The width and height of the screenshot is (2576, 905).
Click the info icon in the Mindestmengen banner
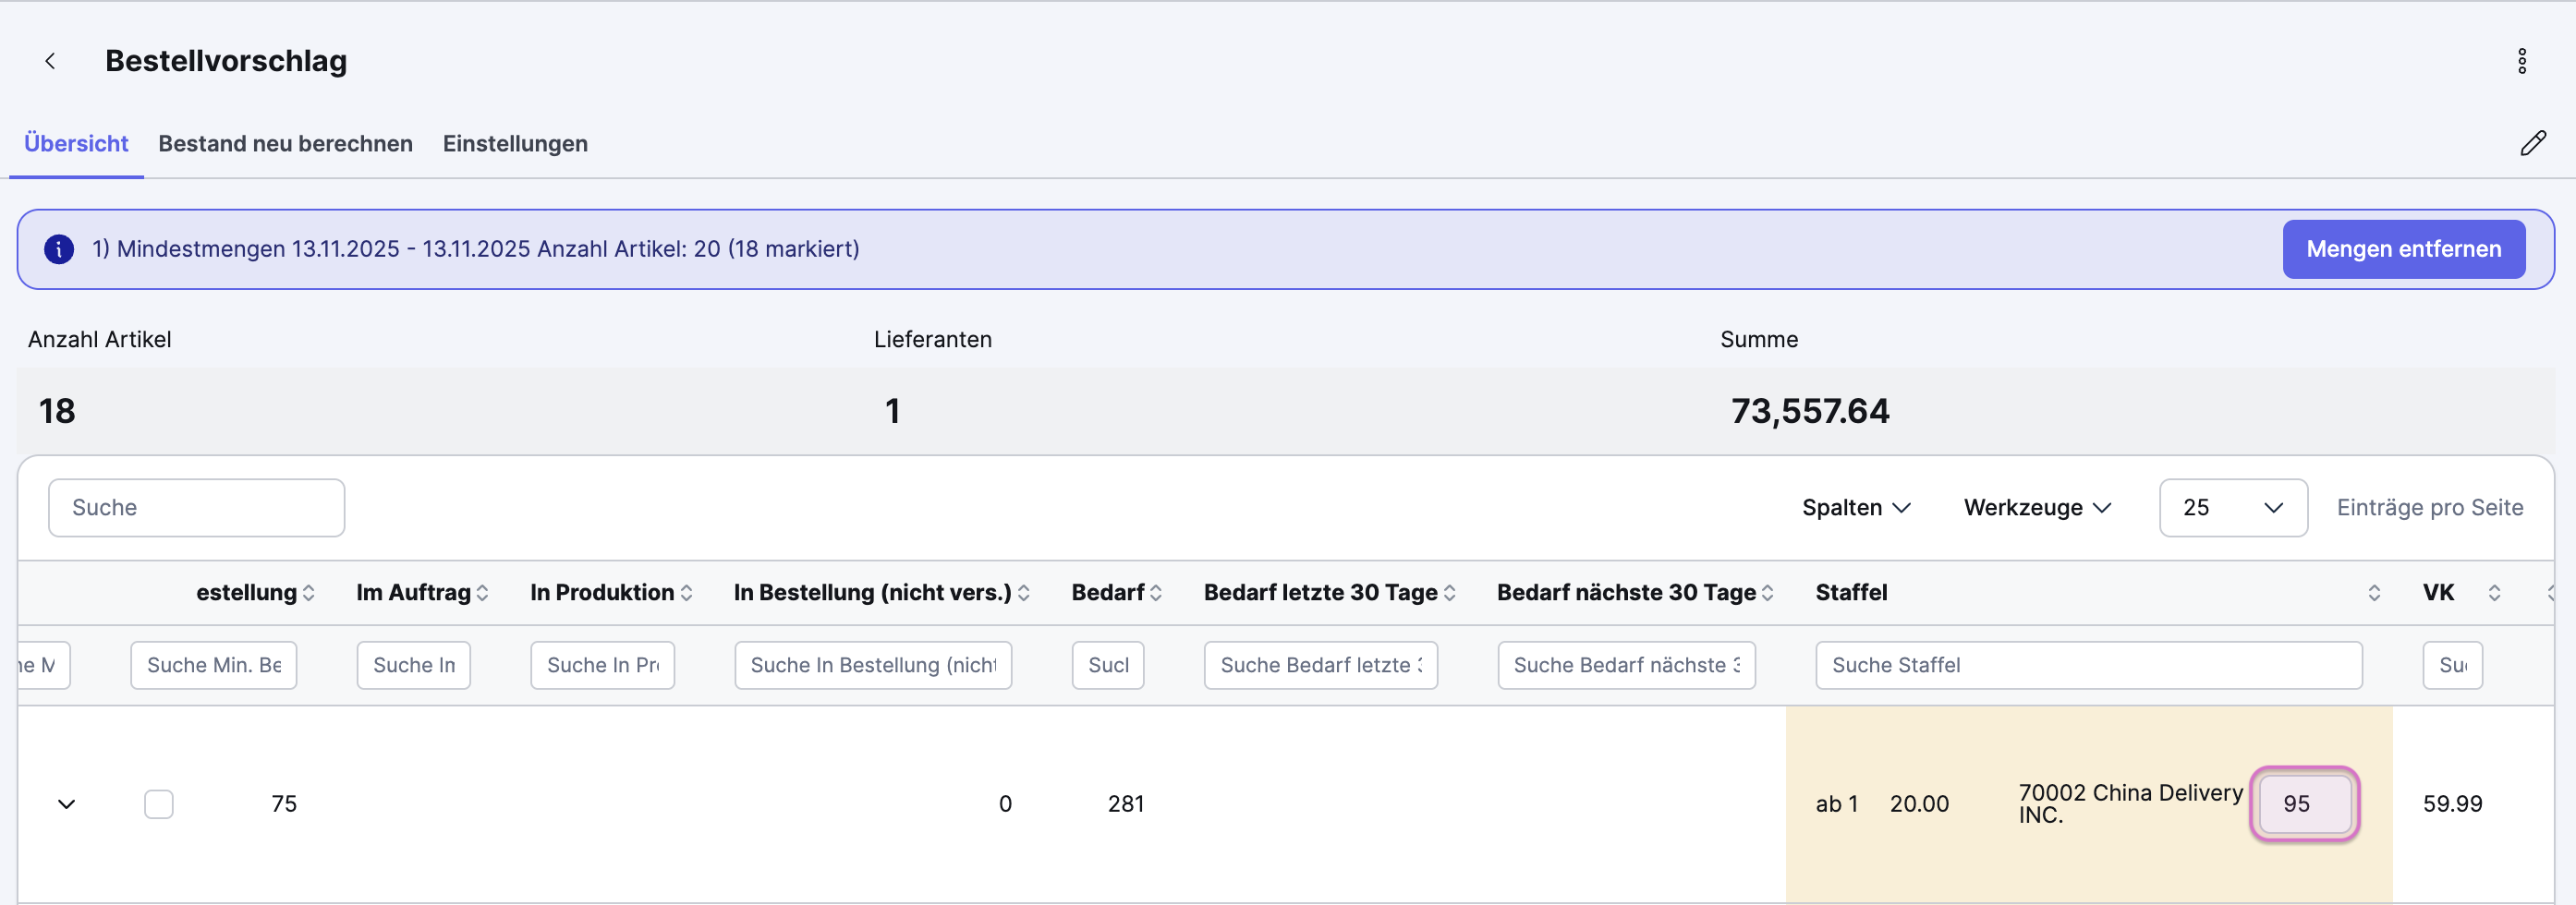[x=59, y=249]
